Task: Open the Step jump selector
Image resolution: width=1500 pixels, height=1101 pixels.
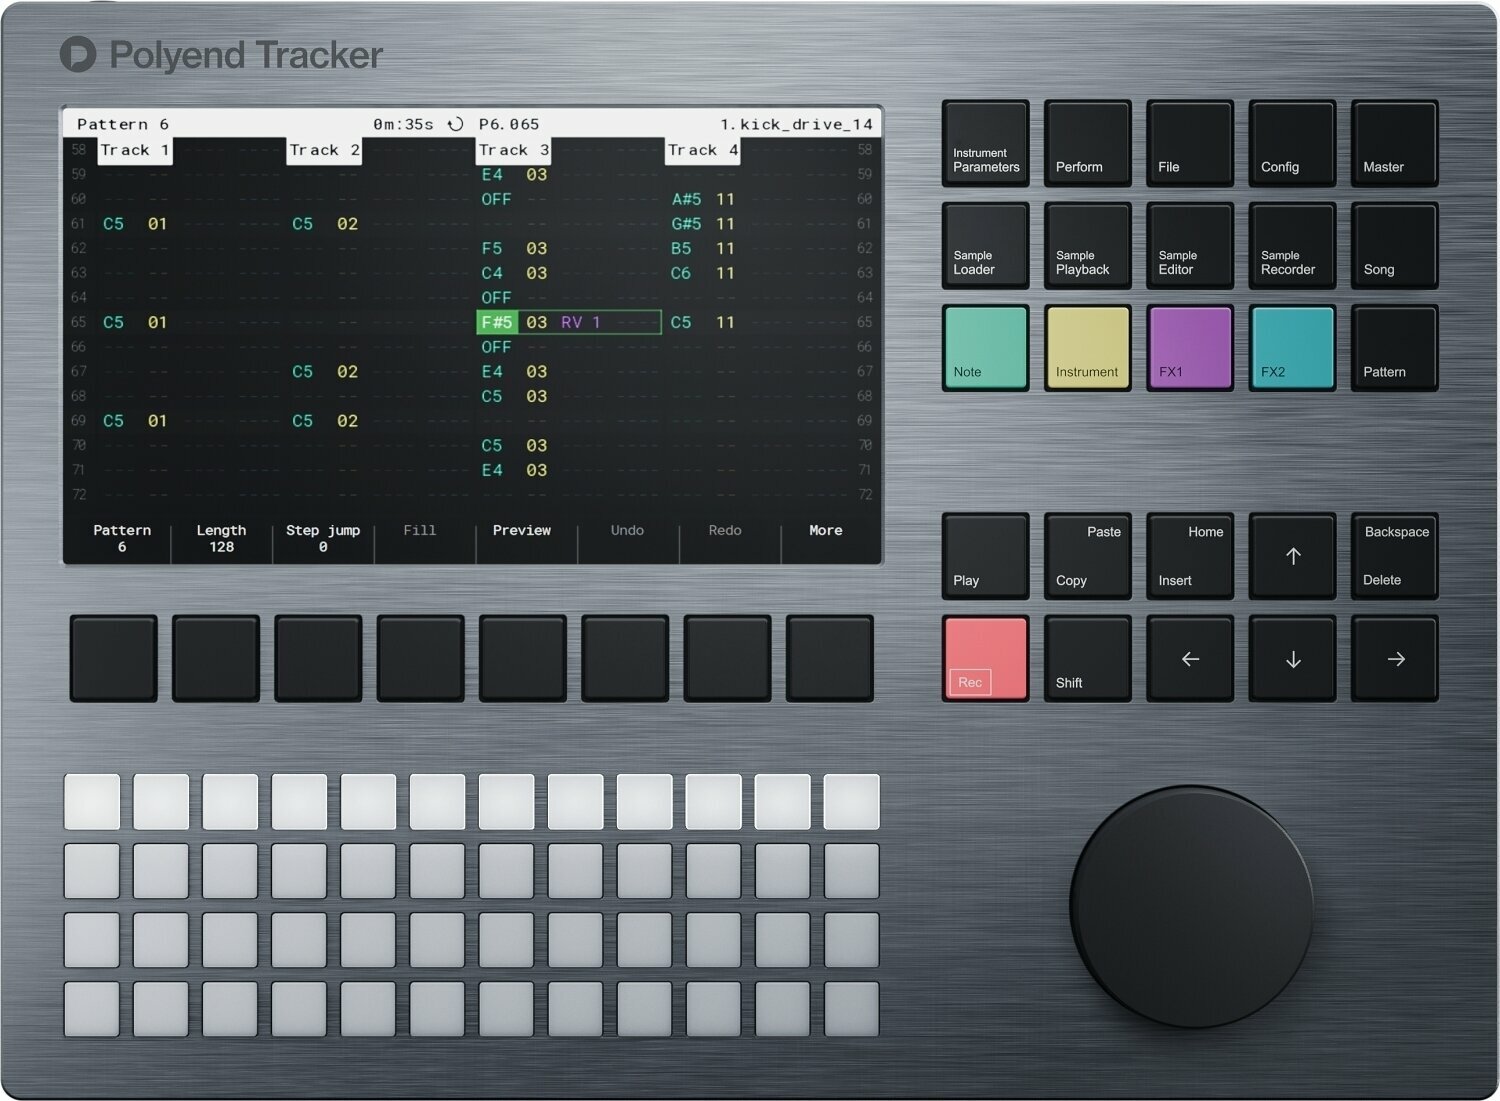Action: 322,538
